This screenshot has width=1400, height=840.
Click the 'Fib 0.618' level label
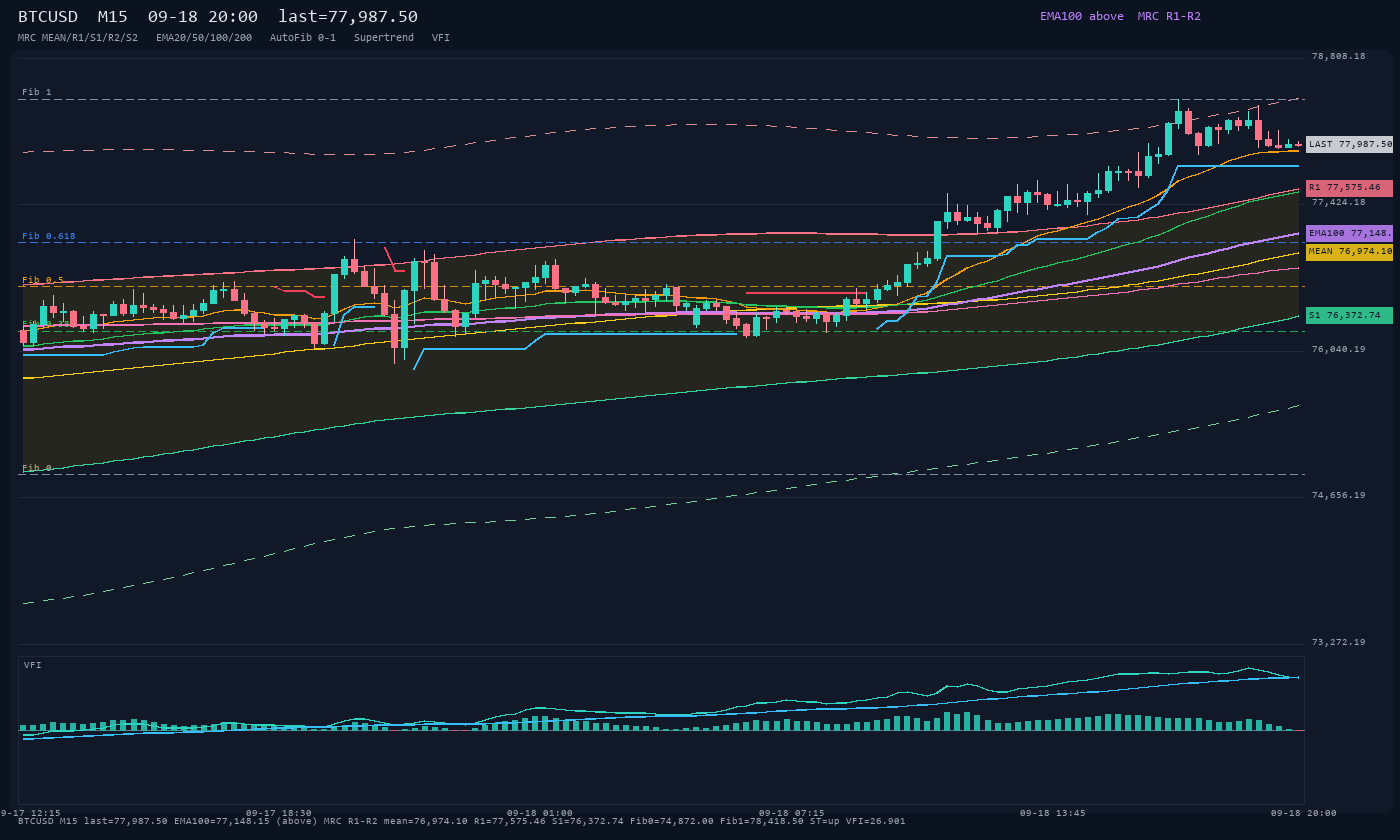click(49, 236)
